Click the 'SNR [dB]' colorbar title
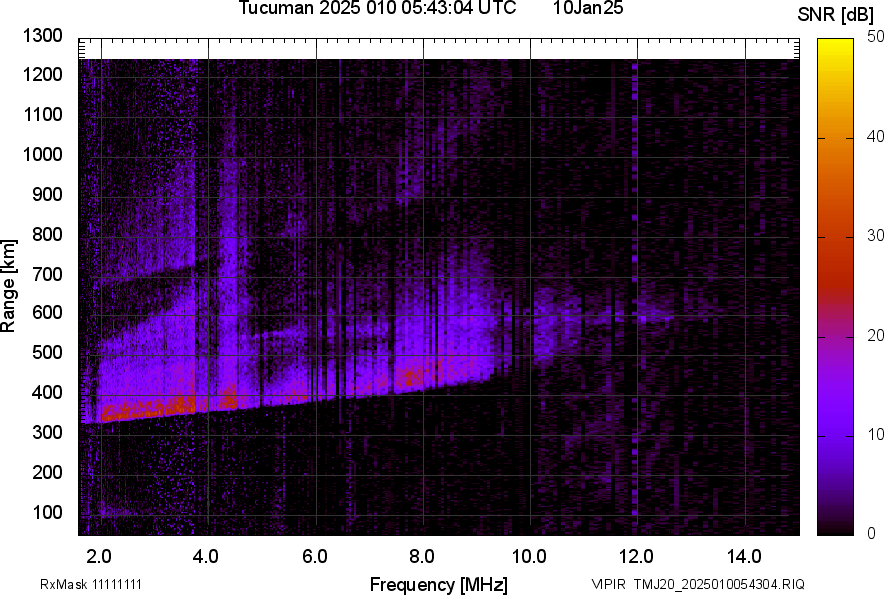Screen dimensions: 884x595 coord(836,15)
